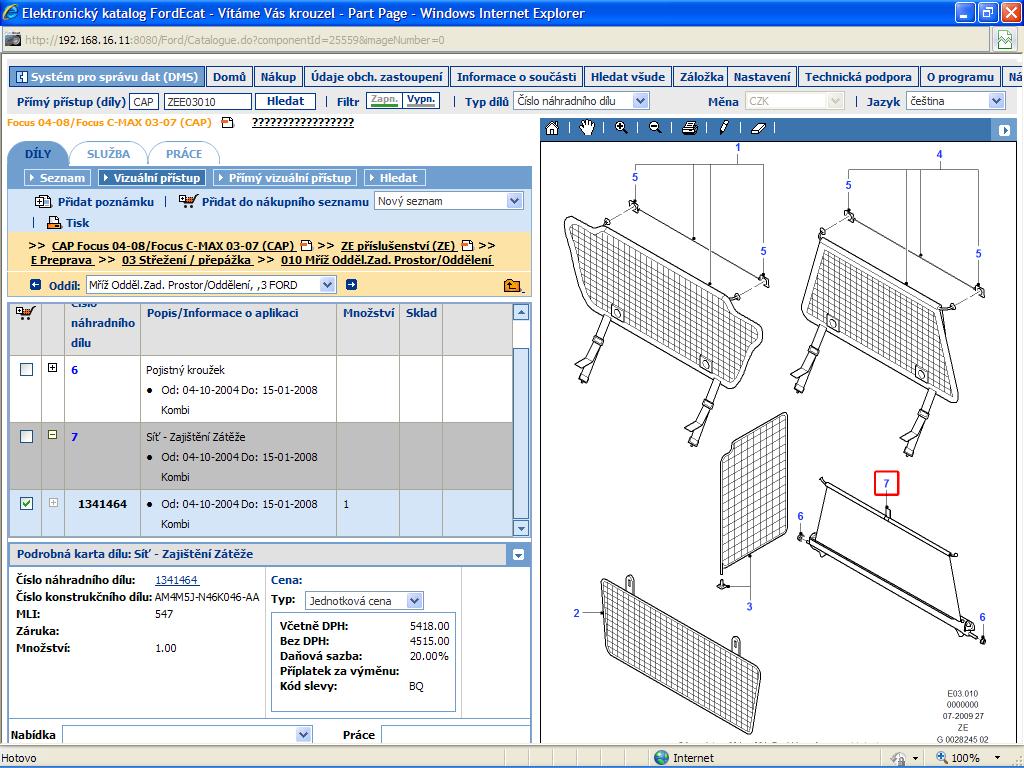The height and width of the screenshot is (768, 1024).
Task: Open the Typ dílů dropdown
Action: click(640, 101)
